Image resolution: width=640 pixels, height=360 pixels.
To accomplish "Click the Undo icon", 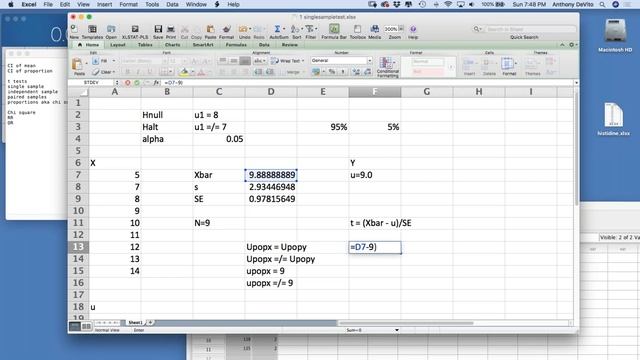I will tap(243, 29).
